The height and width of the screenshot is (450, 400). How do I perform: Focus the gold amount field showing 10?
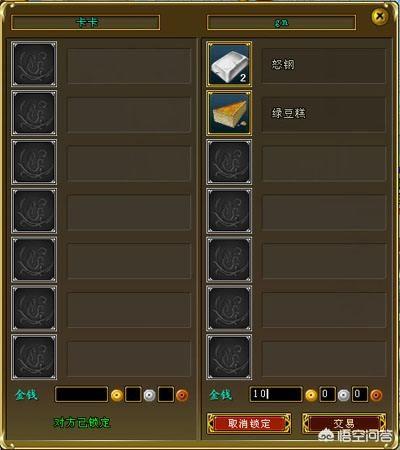click(276, 395)
